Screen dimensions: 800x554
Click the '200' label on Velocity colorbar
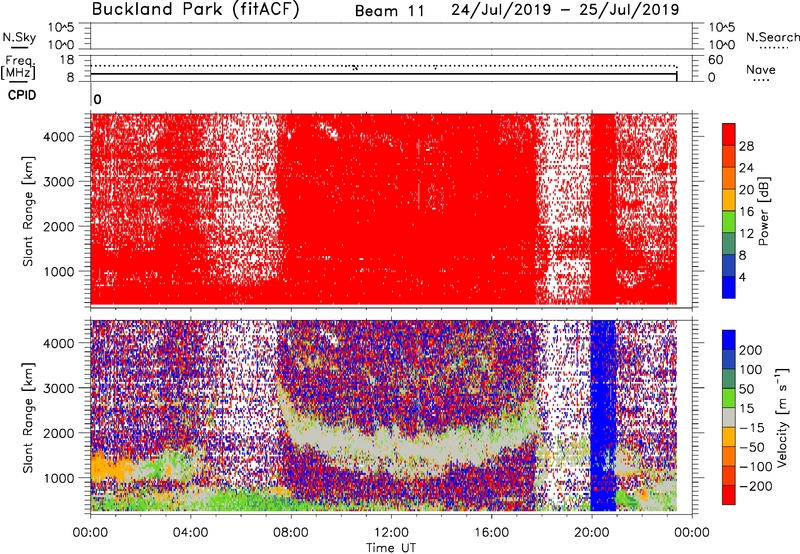751,350
